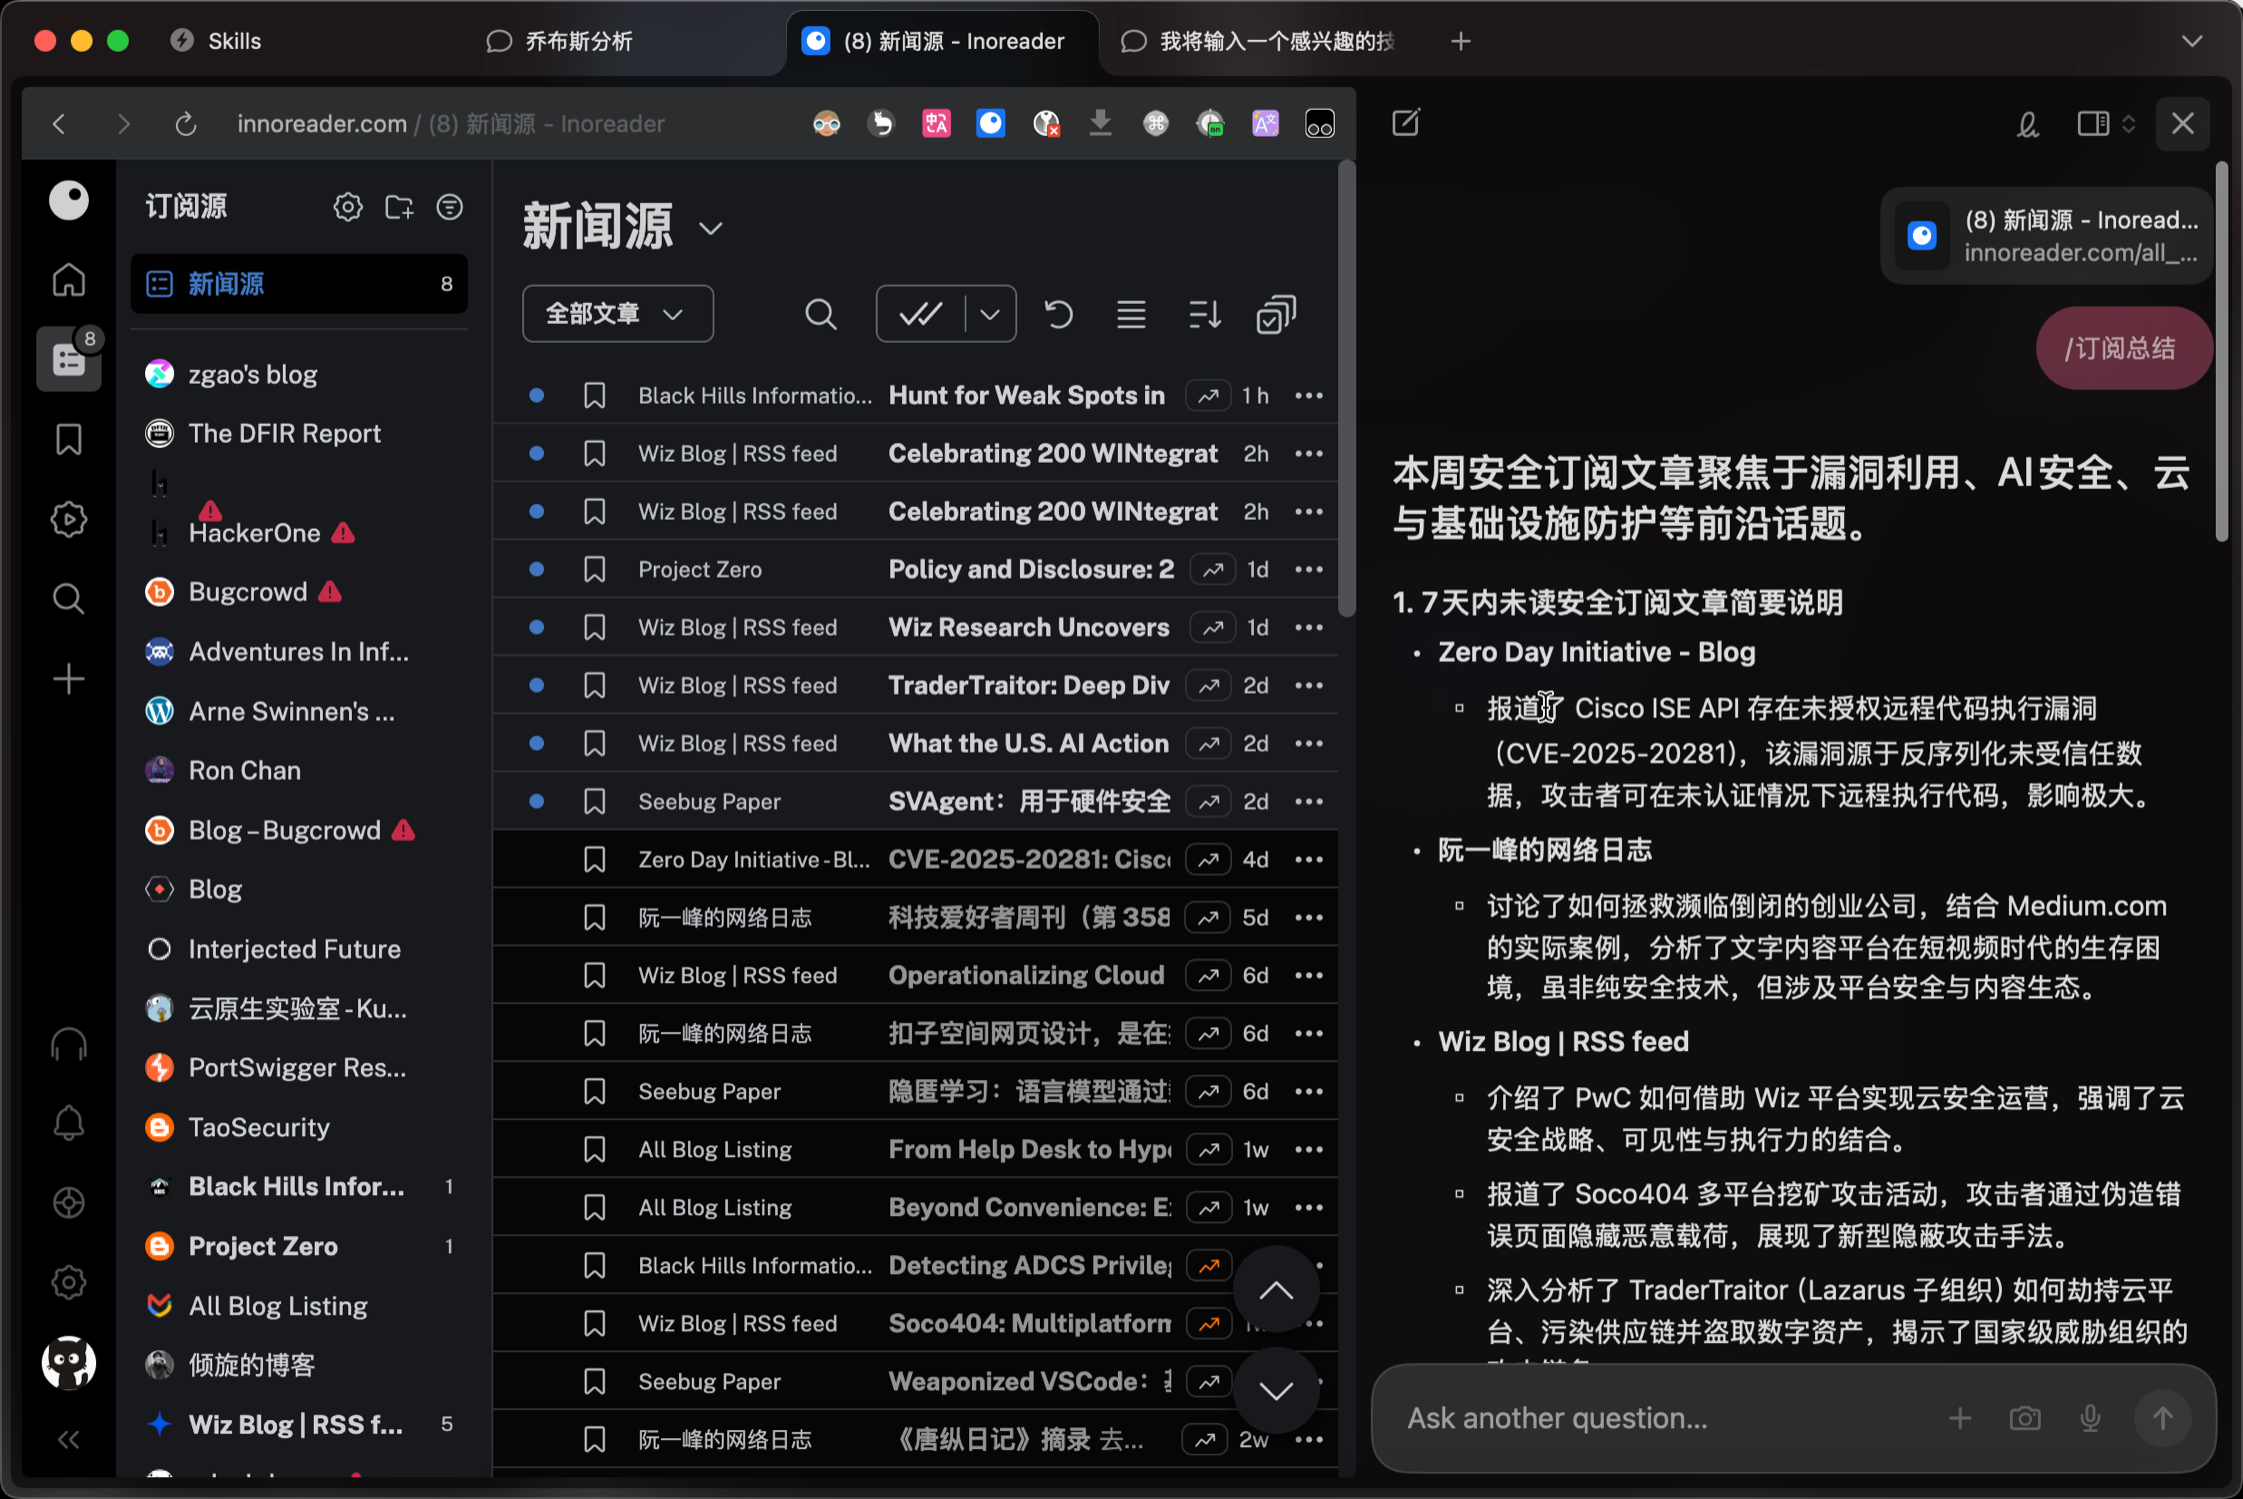Click the new folder icon in 订阅源 header
Viewport: 2243px width, 1499px height.
(x=399, y=207)
